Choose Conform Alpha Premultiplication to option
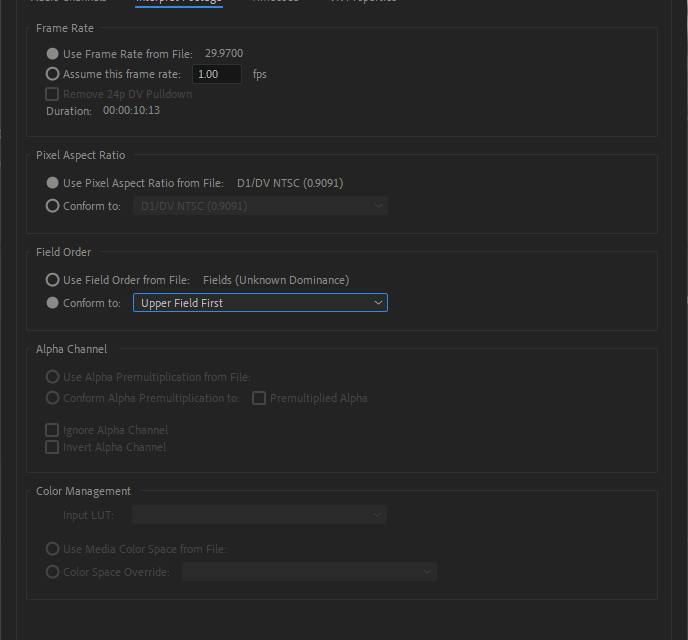The image size is (688, 640). [x=53, y=398]
